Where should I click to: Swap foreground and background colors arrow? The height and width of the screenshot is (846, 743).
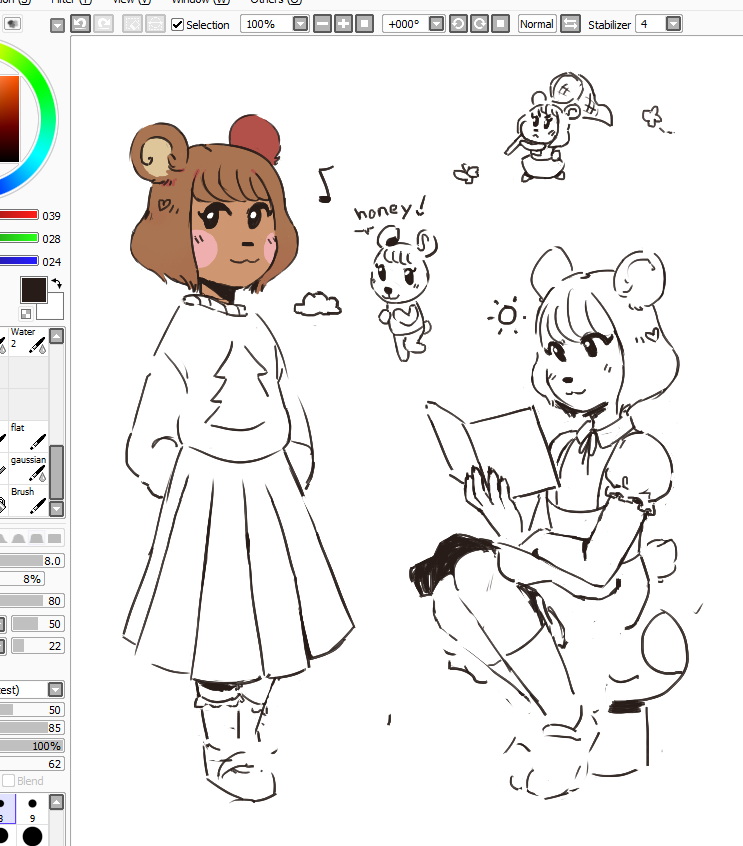pos(57,283)
